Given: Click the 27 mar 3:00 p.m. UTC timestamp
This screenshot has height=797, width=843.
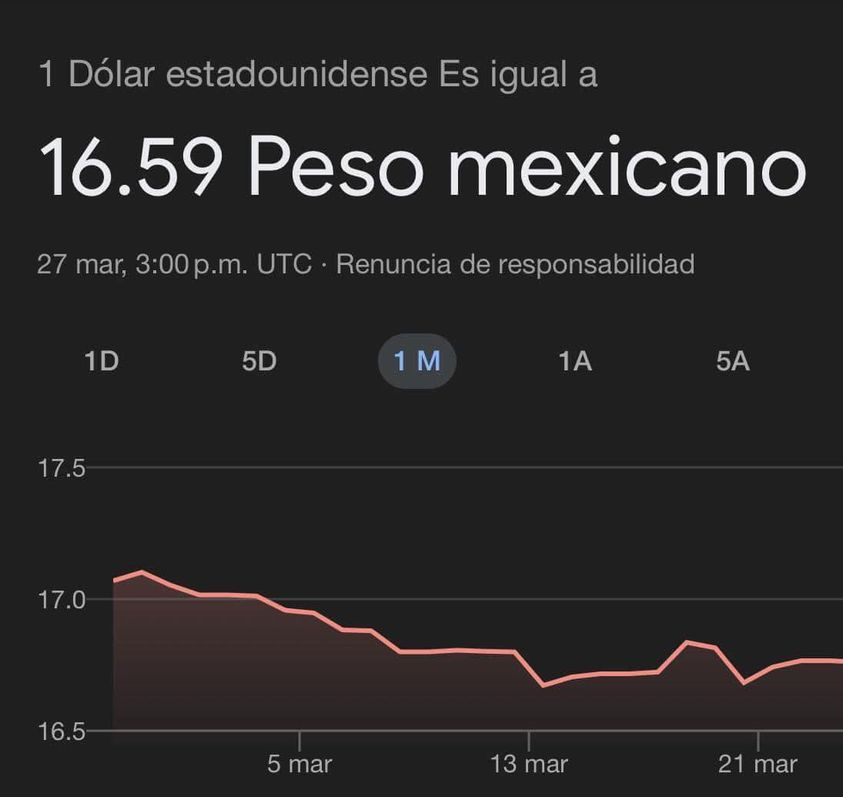Looking at the screenshot, I should 174,265.
